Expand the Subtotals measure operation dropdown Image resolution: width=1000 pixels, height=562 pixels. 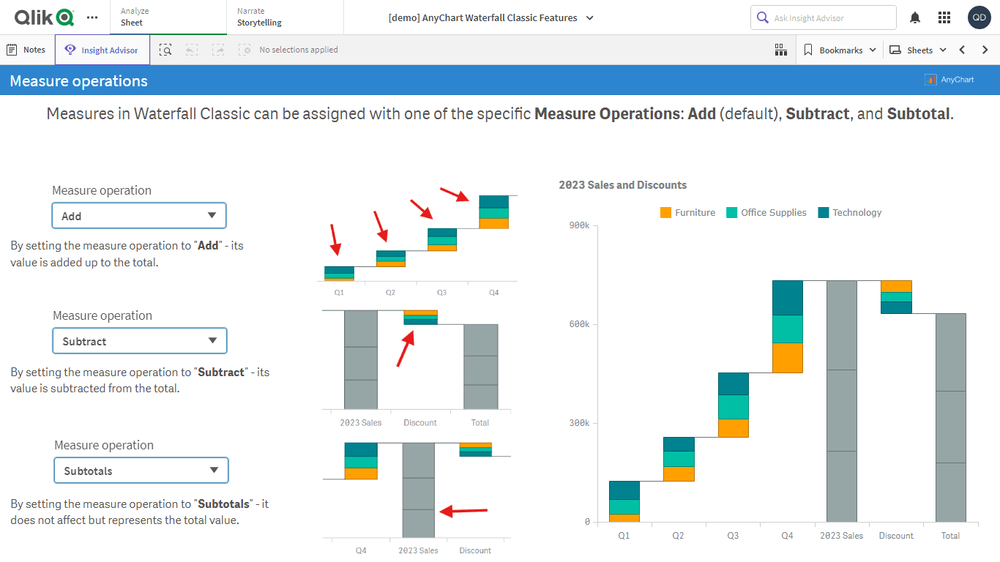(x=140, y=470)
